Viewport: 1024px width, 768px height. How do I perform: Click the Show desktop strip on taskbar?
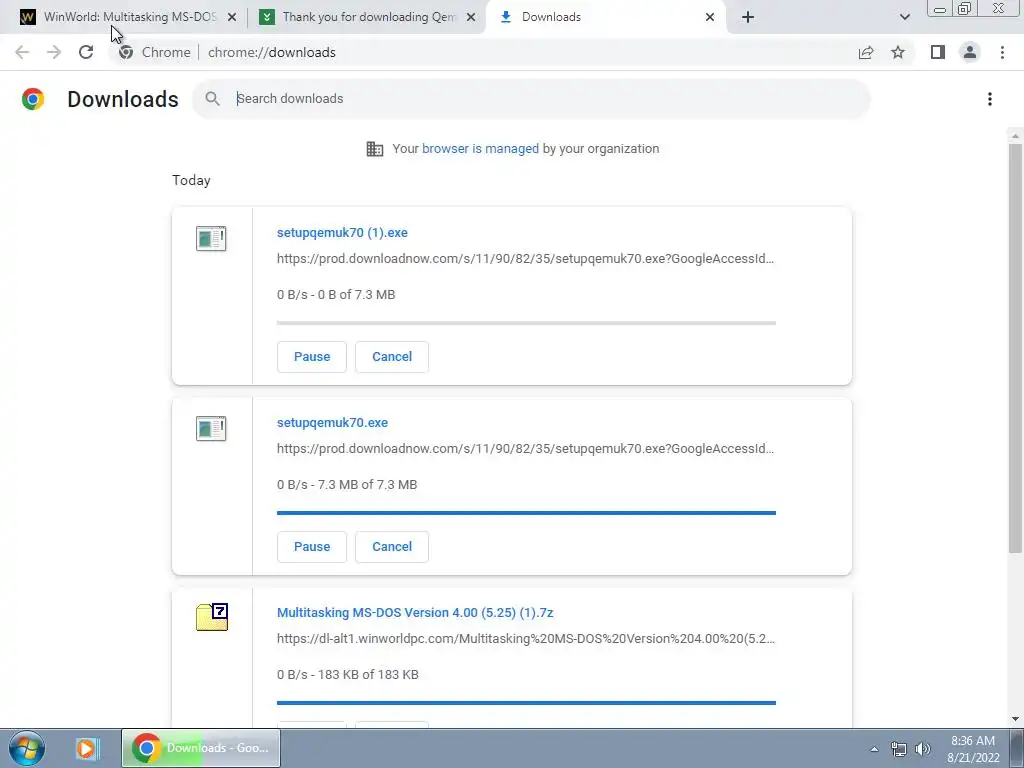tap(1017, 748)
